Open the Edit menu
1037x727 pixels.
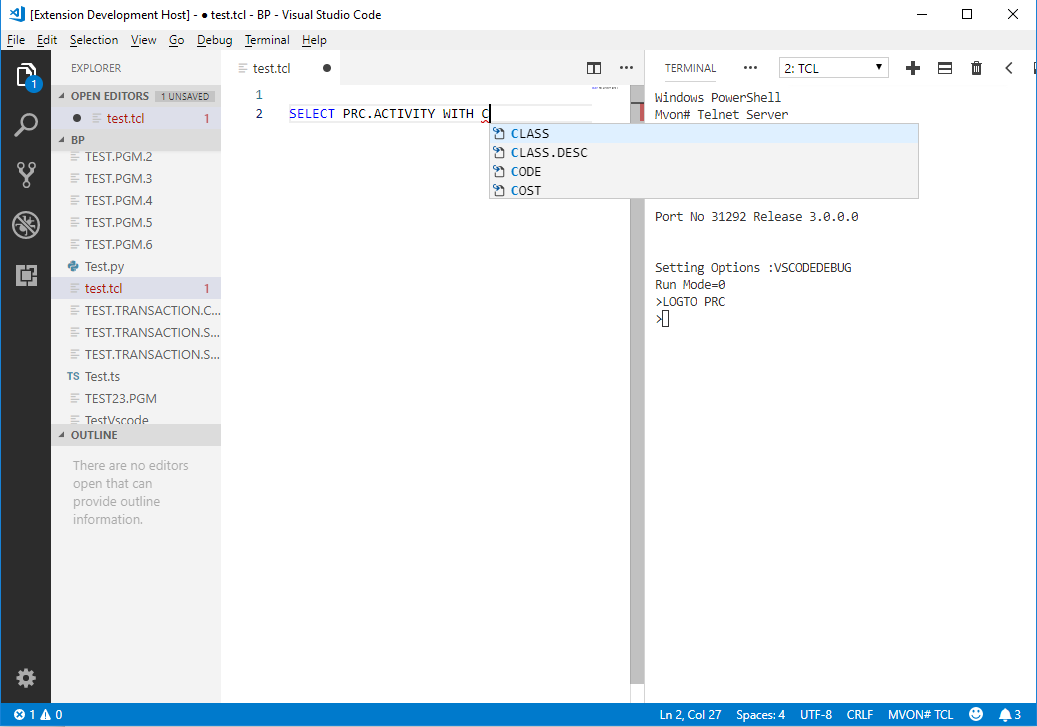pyautogui.click(x=46, y=40)
